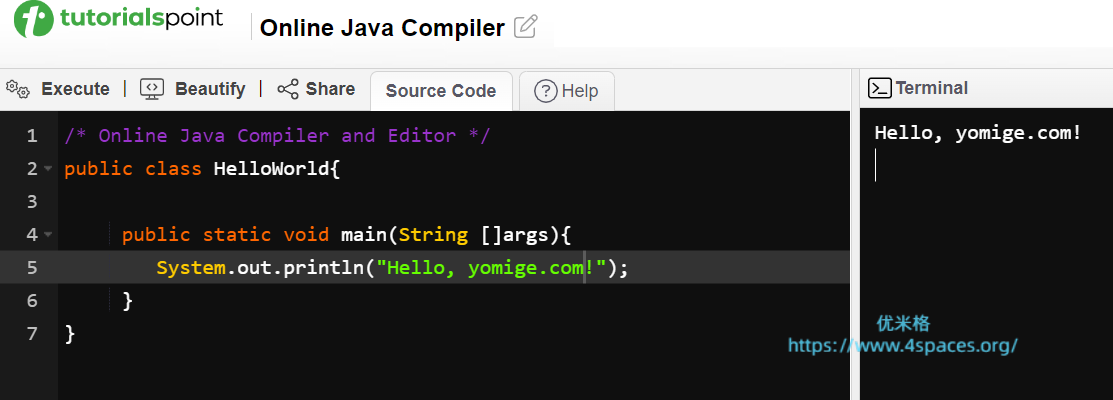Open the 4spaces.org watermark link

pyautogui.click(x=902, y=346)
